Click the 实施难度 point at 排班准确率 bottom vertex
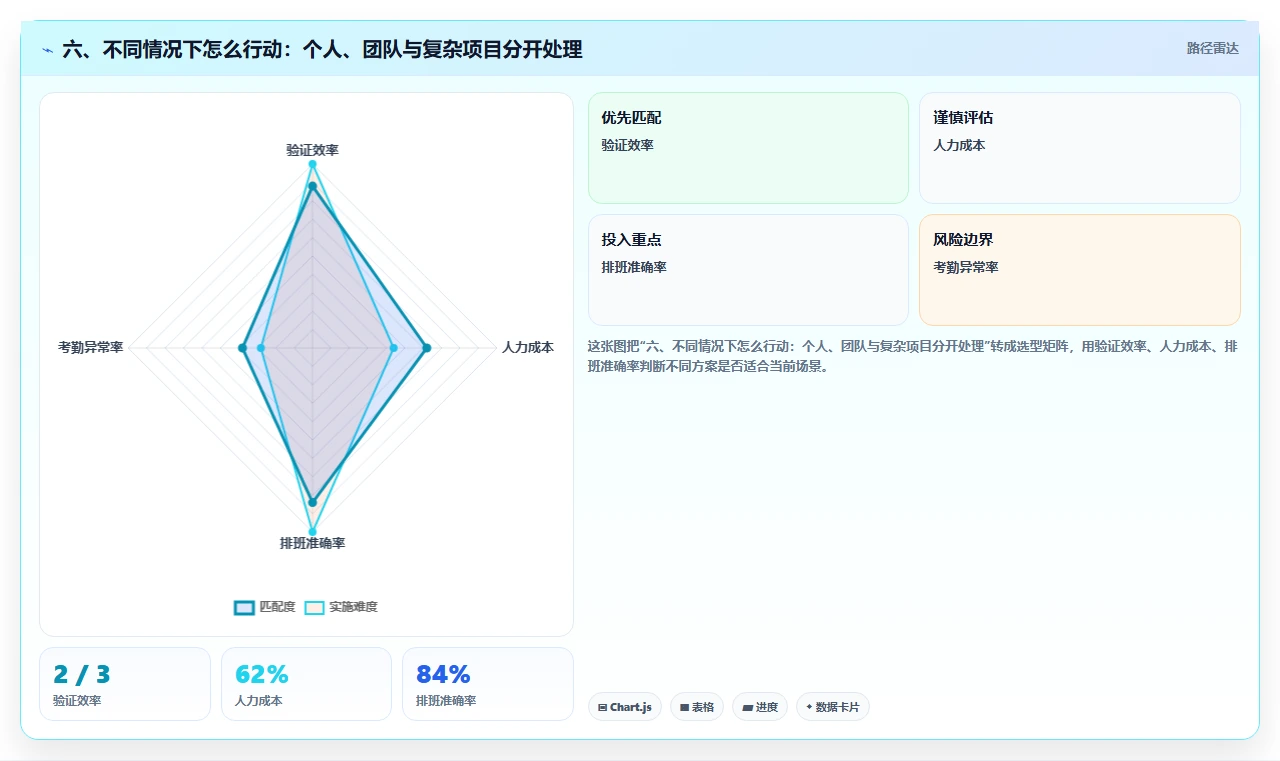1280x761 pixels. (312, 531)
